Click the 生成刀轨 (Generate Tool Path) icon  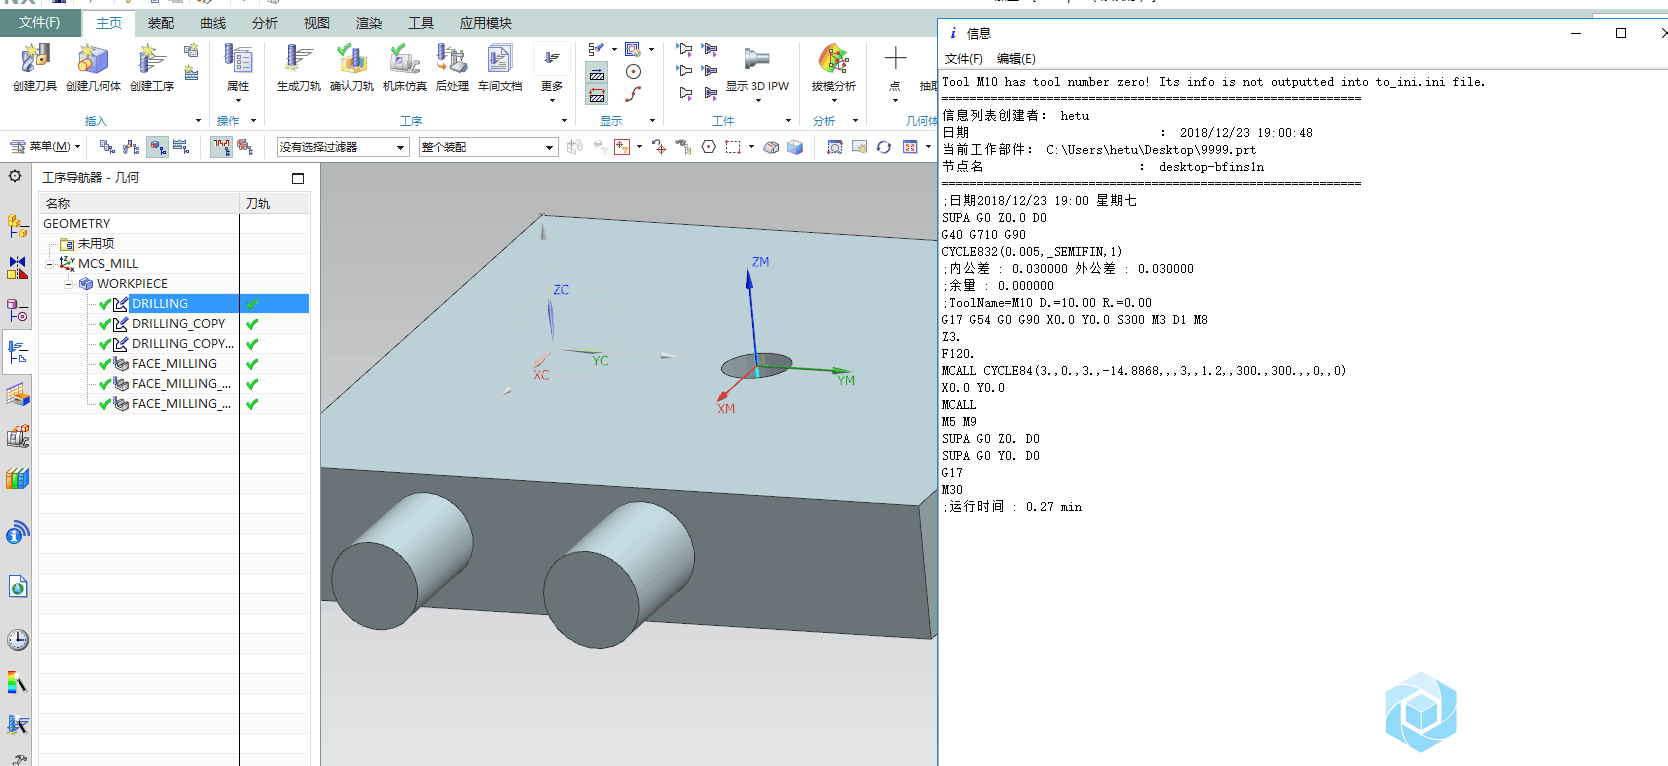[x=298, y=67]
